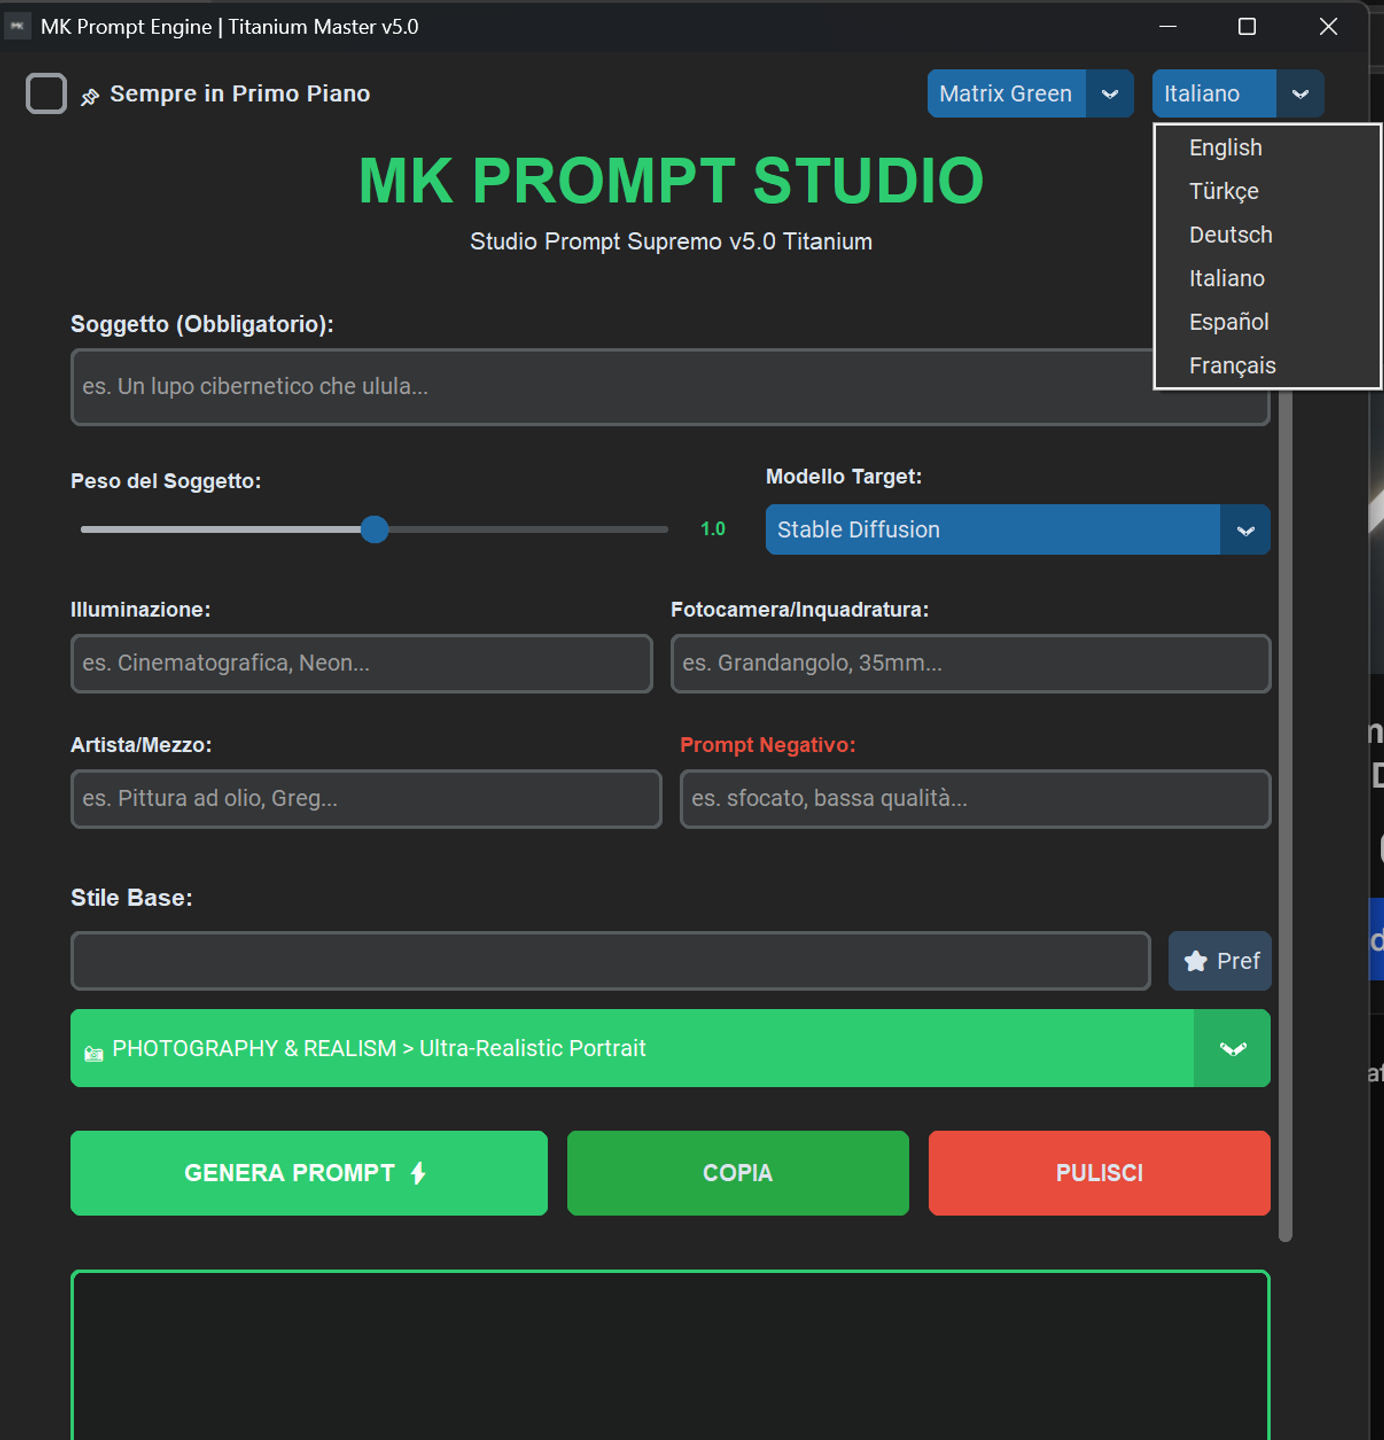The image size is (1384, 1440).
Task: Expand the green style preset chevron
Action: tap(1232, 1048)
